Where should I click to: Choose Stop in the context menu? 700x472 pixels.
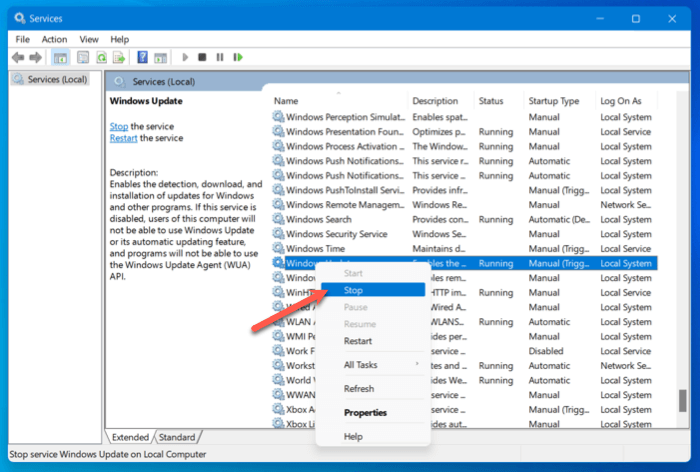[353, 290]
